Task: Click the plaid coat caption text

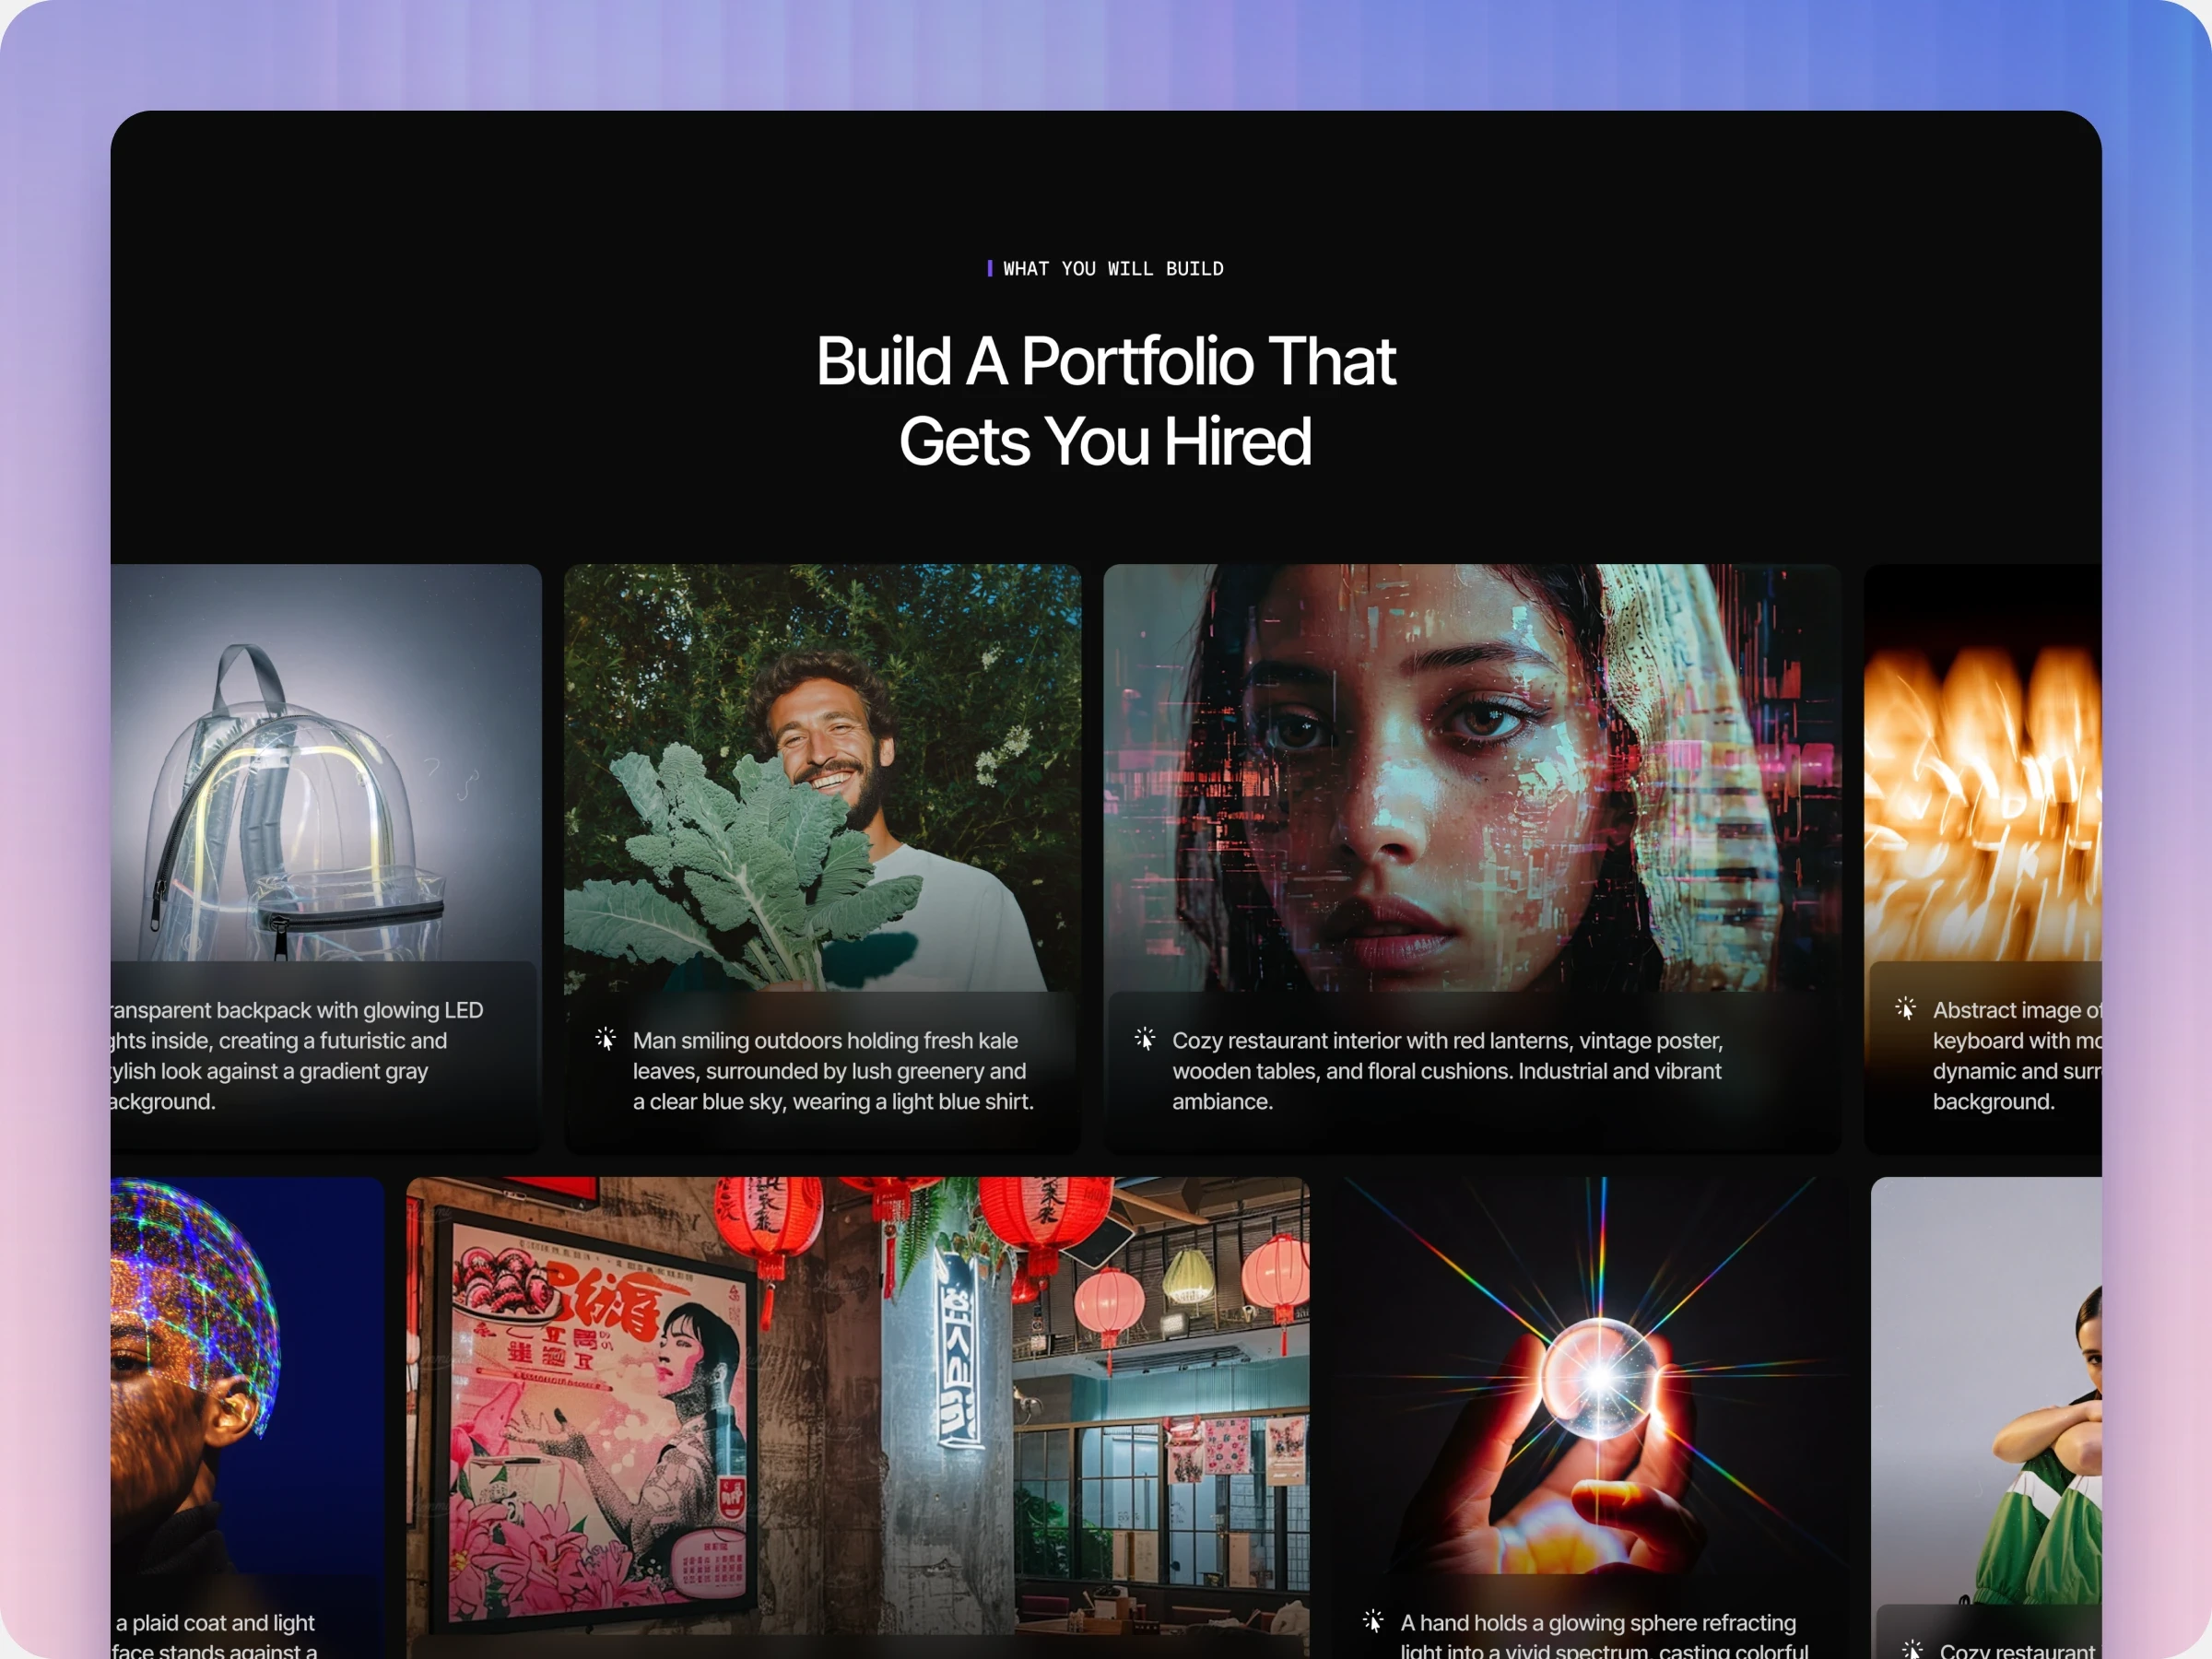Action: [215, 1623]
